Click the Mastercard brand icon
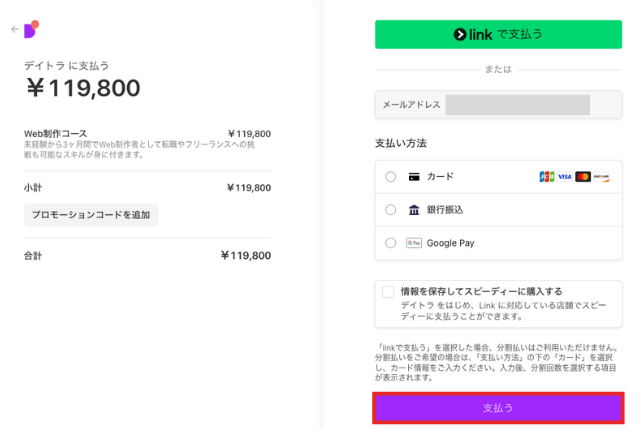 (x=583, y=177)
